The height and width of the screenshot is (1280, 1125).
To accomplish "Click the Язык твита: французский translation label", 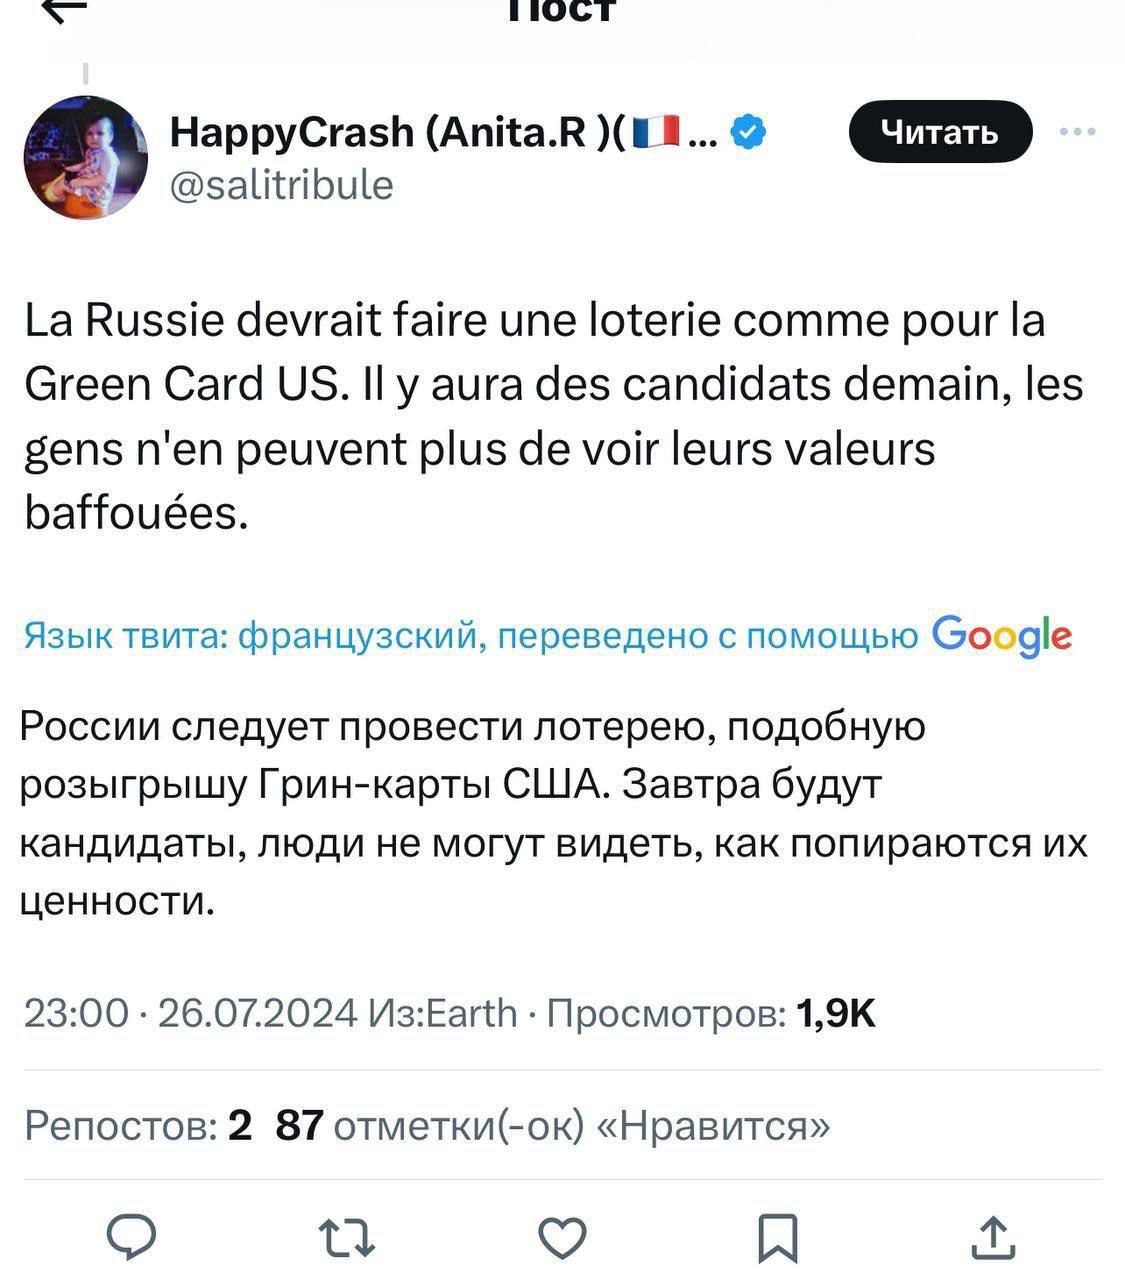I will [x=470, y=636].
